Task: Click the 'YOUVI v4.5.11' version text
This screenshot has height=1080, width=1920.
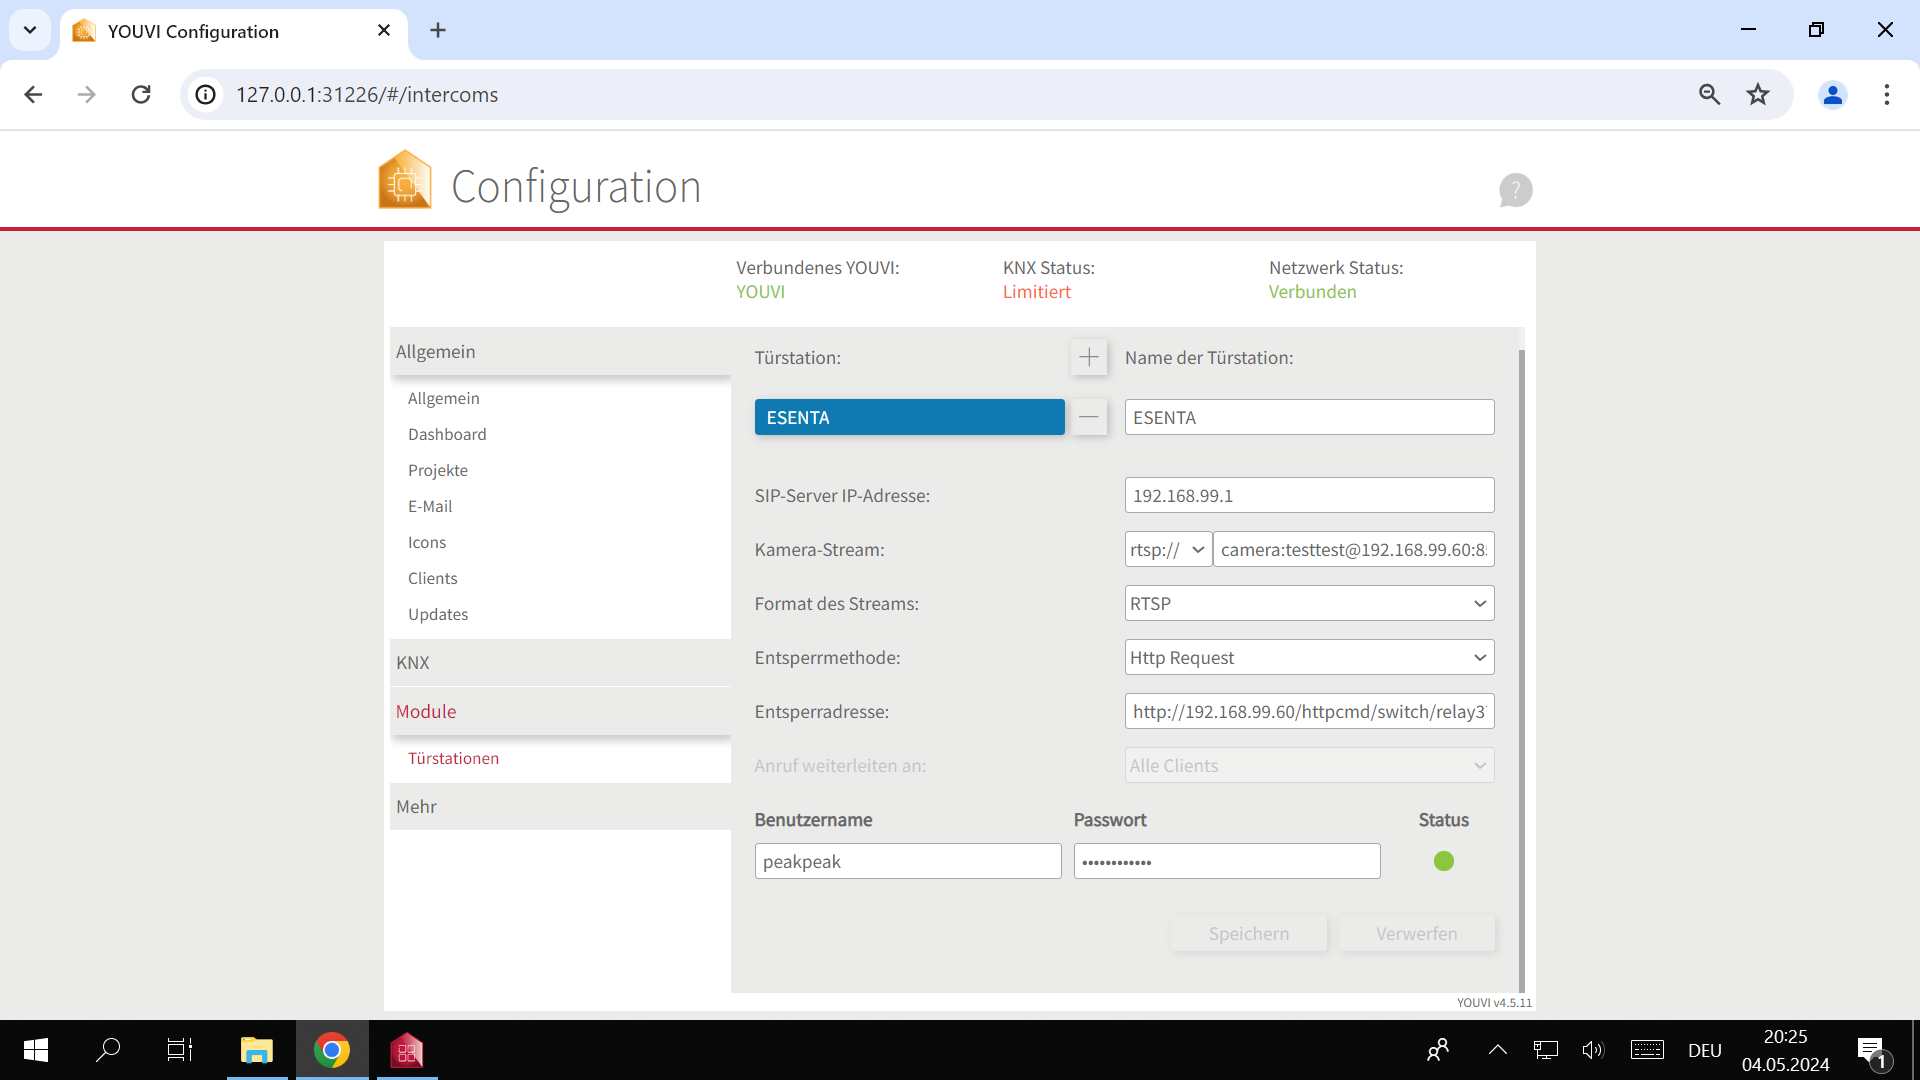Action: pyautogui.click(x=1494, y=1002)
